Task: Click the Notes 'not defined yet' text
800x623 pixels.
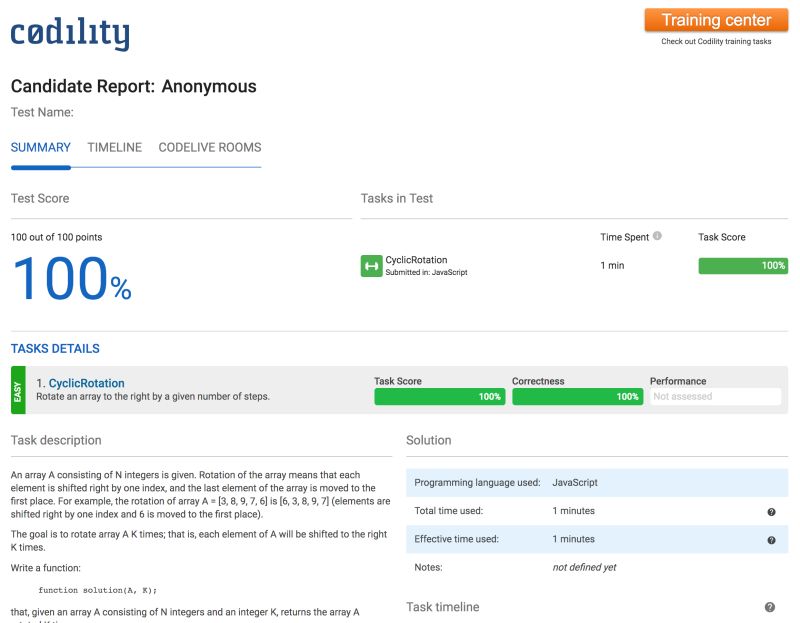Action: [x=584, y=567]
